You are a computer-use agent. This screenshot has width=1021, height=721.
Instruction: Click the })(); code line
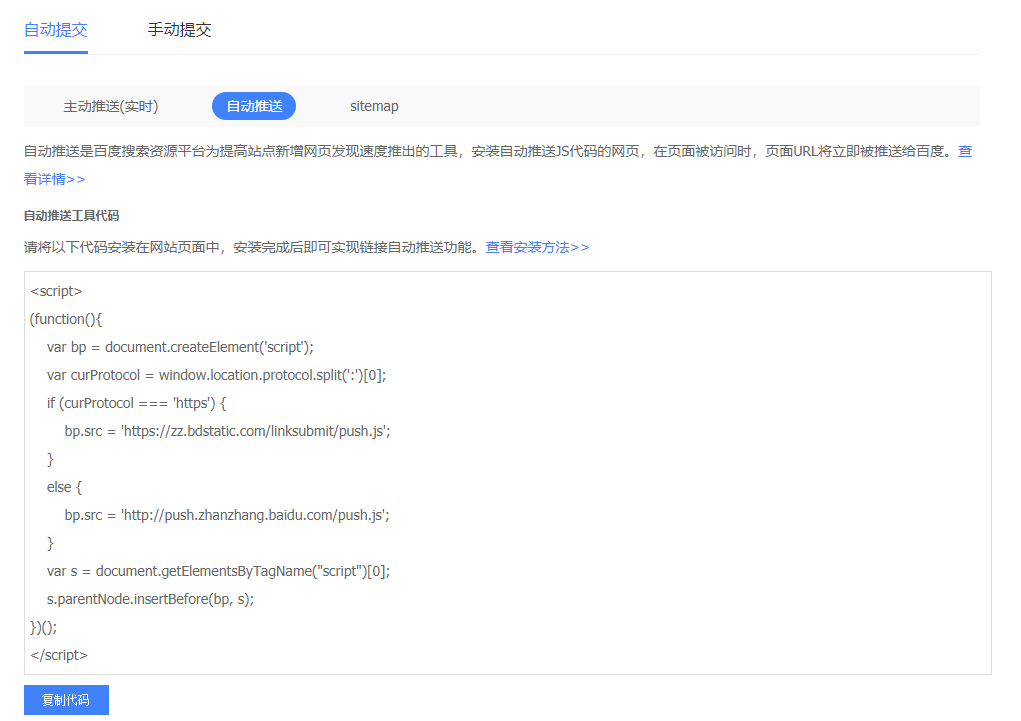coord(44,627)
